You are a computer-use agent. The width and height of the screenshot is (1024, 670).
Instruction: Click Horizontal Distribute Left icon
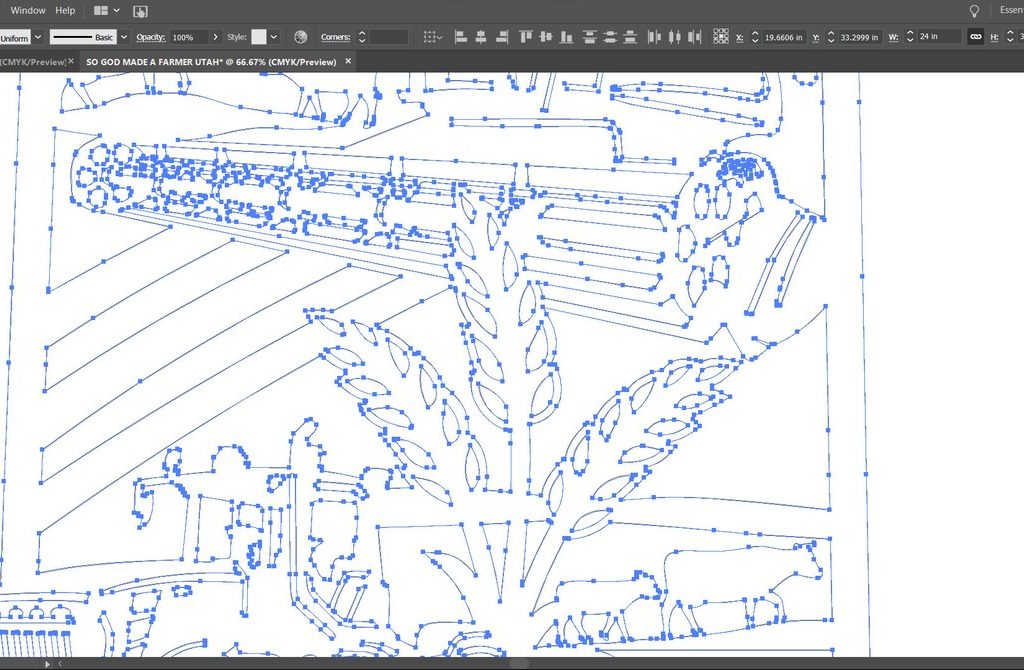click(655, 37)
